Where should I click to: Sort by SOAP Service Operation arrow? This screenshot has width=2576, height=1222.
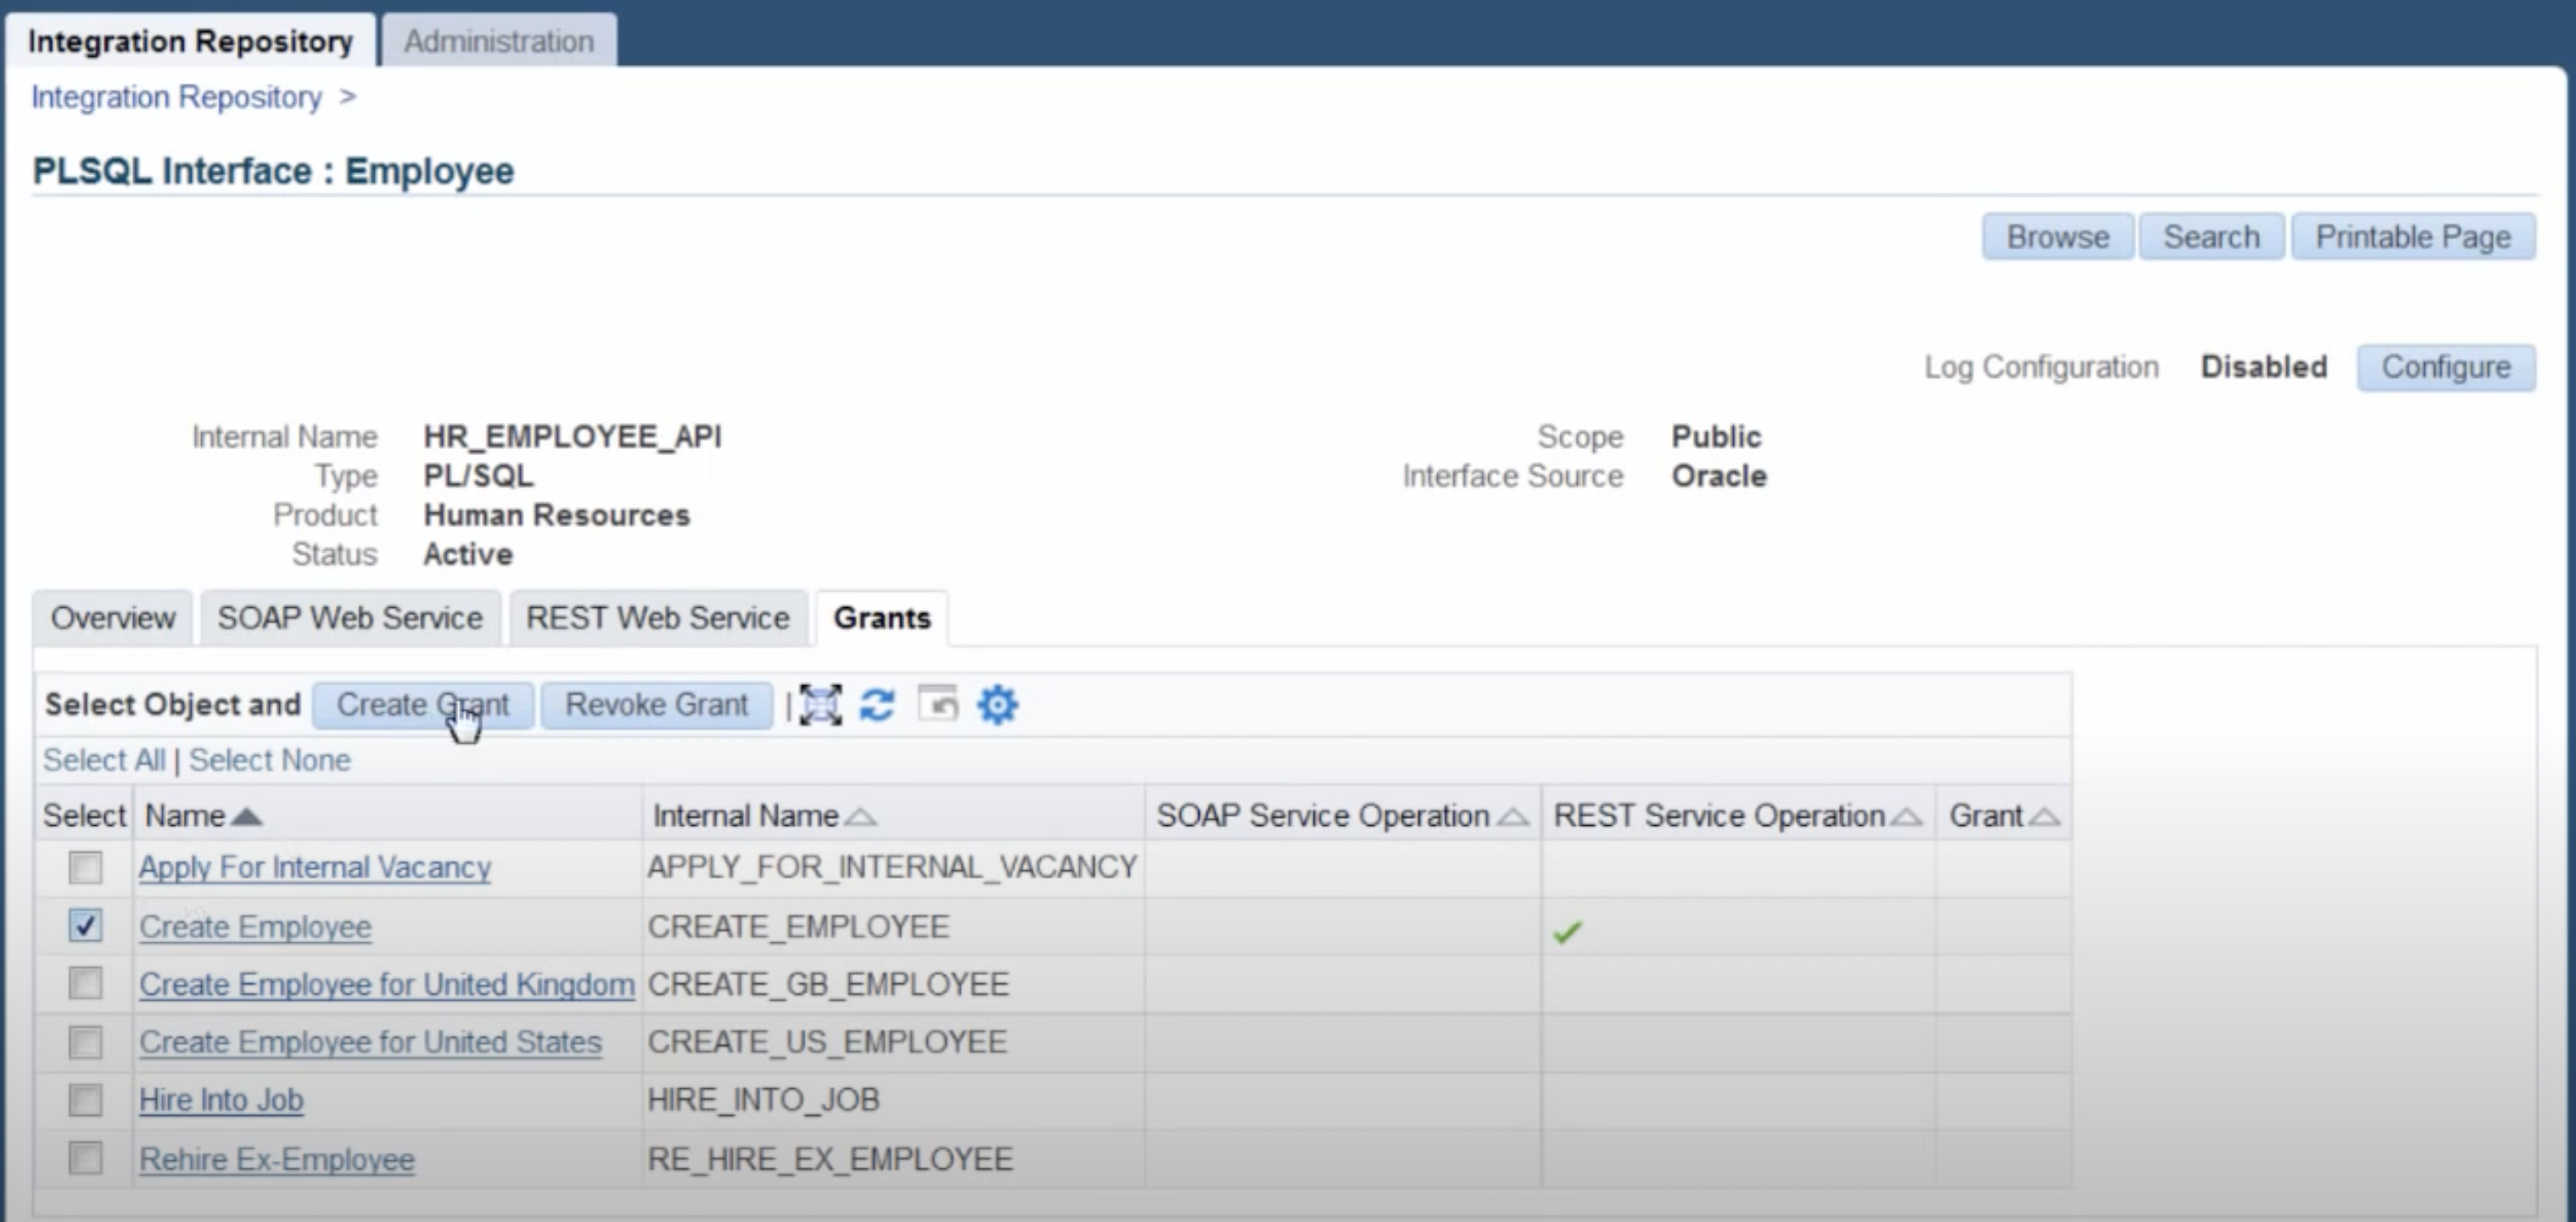tap(1512, 817)
